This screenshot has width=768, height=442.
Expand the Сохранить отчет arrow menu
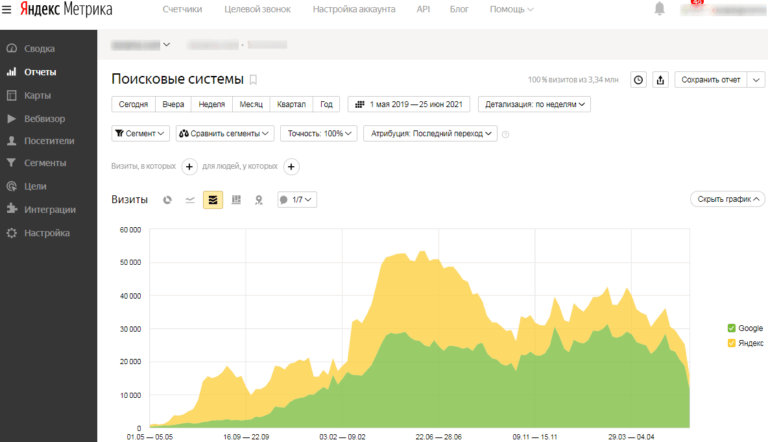click(756, 80)
